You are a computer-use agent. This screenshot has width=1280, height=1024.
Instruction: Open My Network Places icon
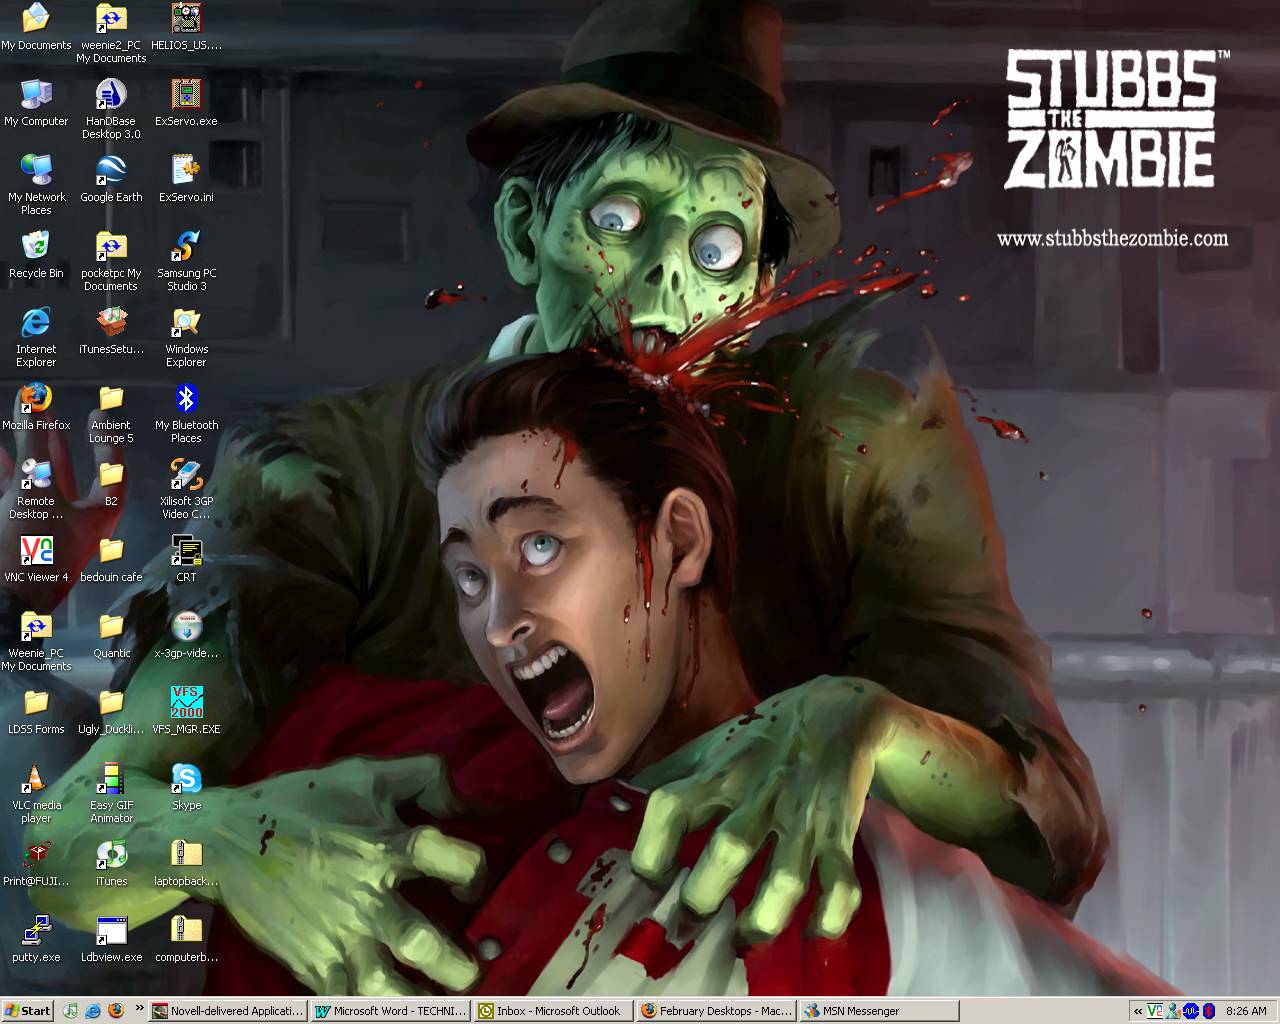(36, 185)
